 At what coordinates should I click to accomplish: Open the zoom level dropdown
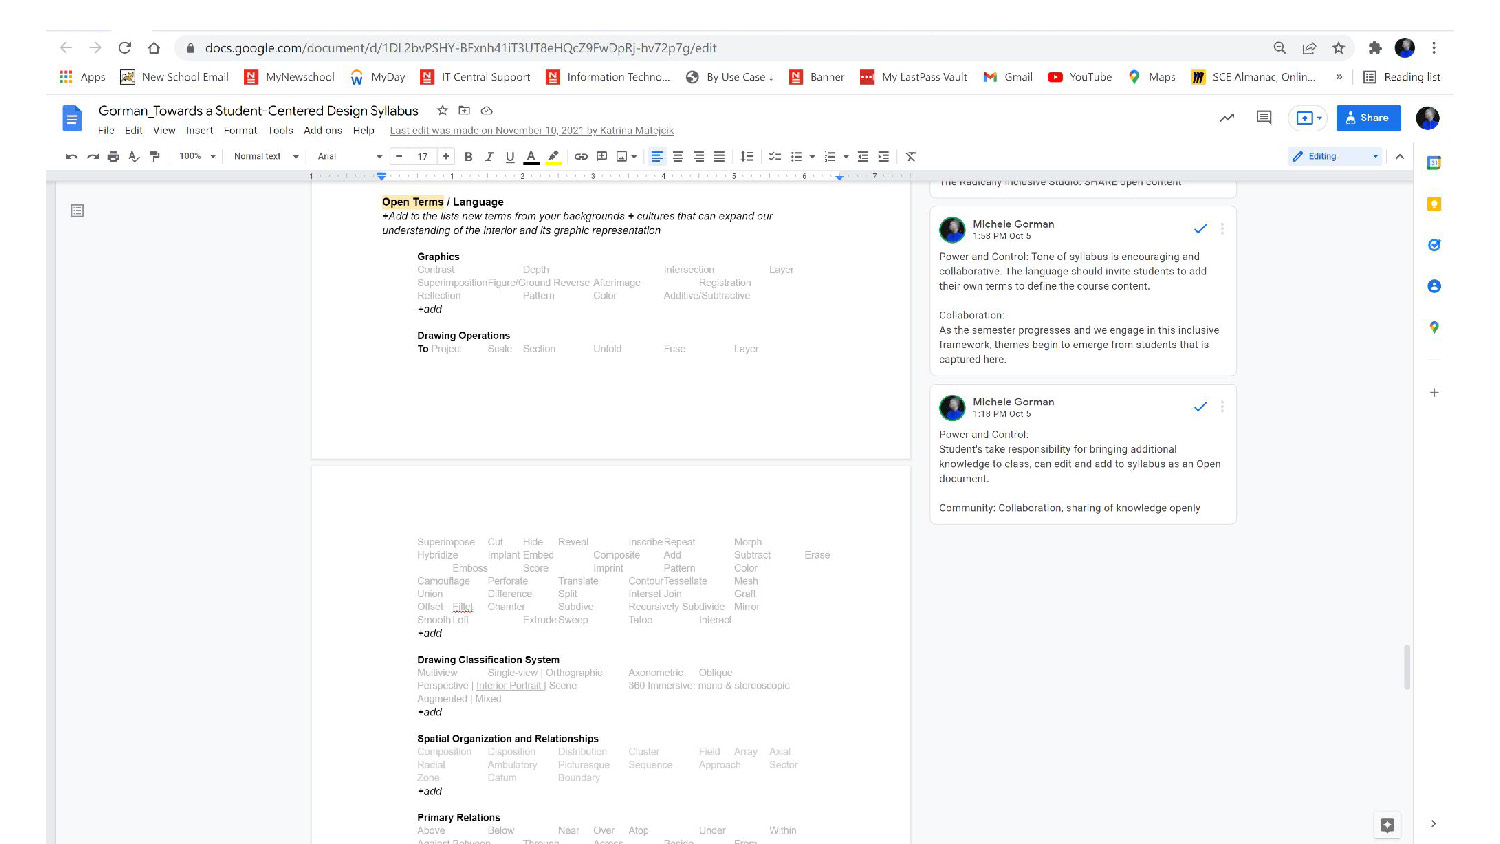click(x=197, y=157)
